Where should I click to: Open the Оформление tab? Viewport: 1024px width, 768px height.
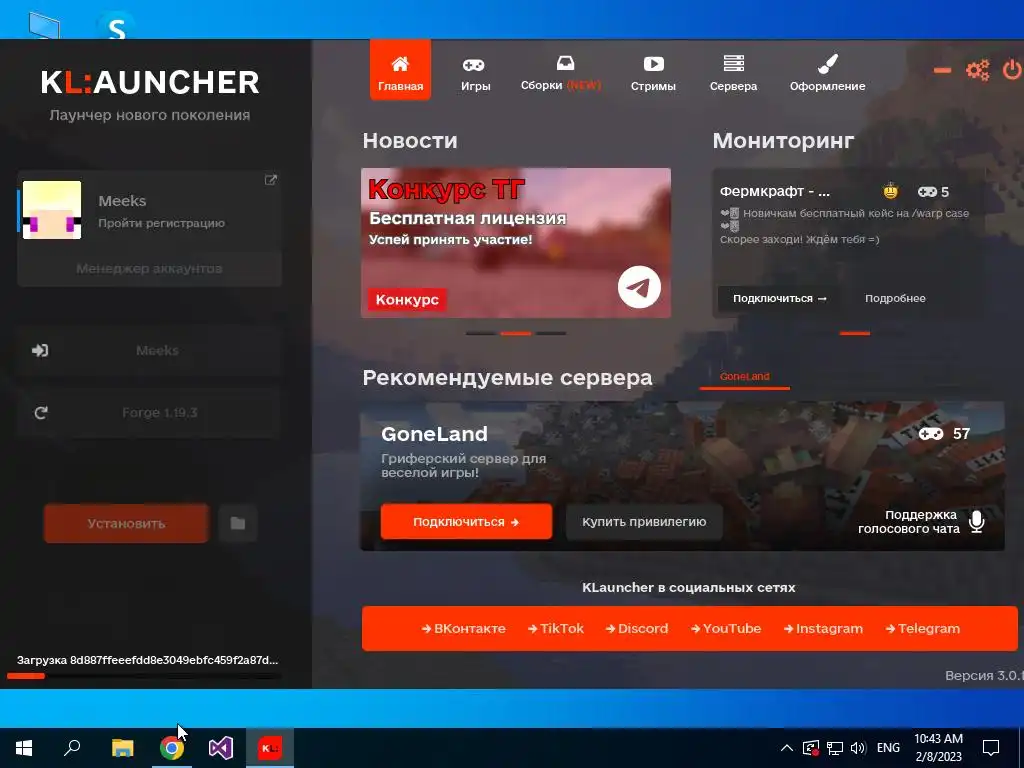827,74
